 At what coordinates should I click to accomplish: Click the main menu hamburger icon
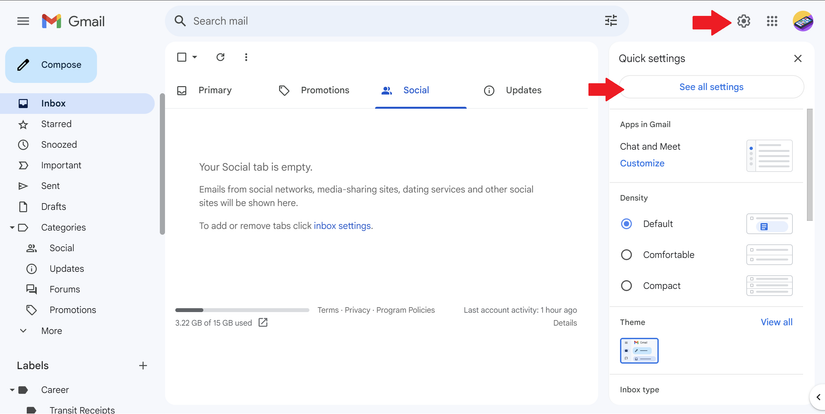point(23,21)
